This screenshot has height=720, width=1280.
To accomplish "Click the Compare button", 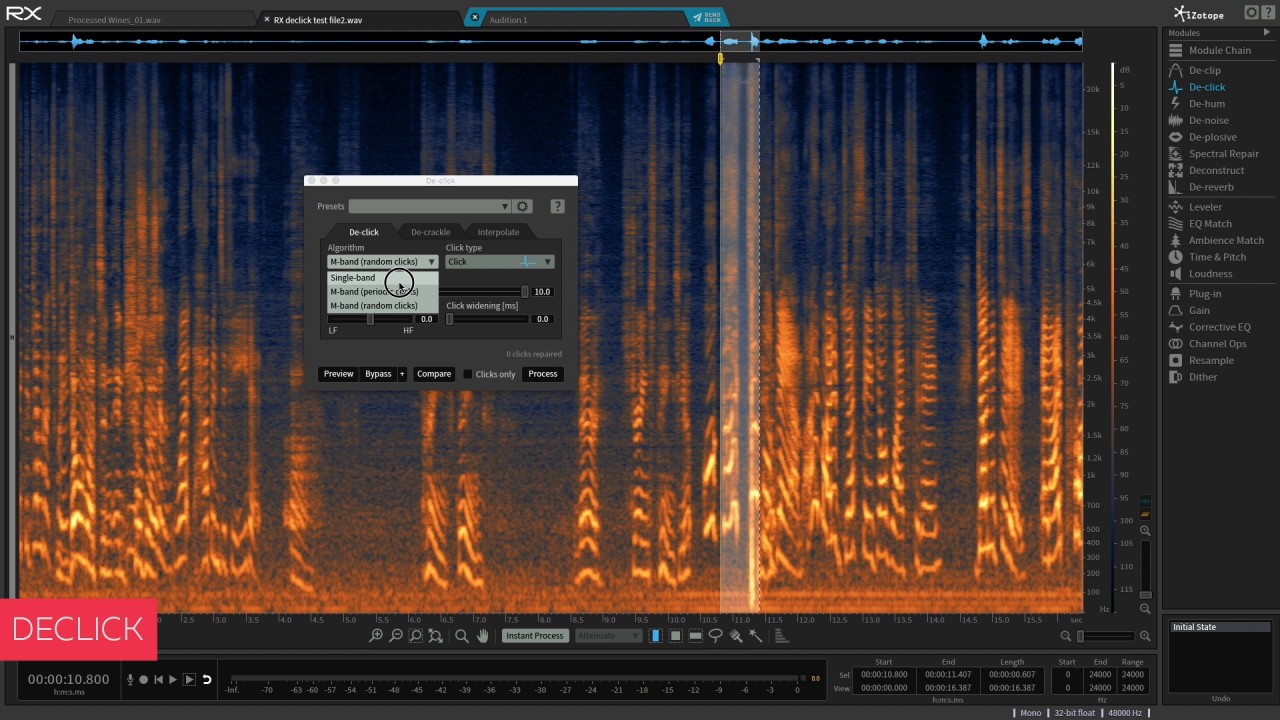I will [x=434, y=374].
